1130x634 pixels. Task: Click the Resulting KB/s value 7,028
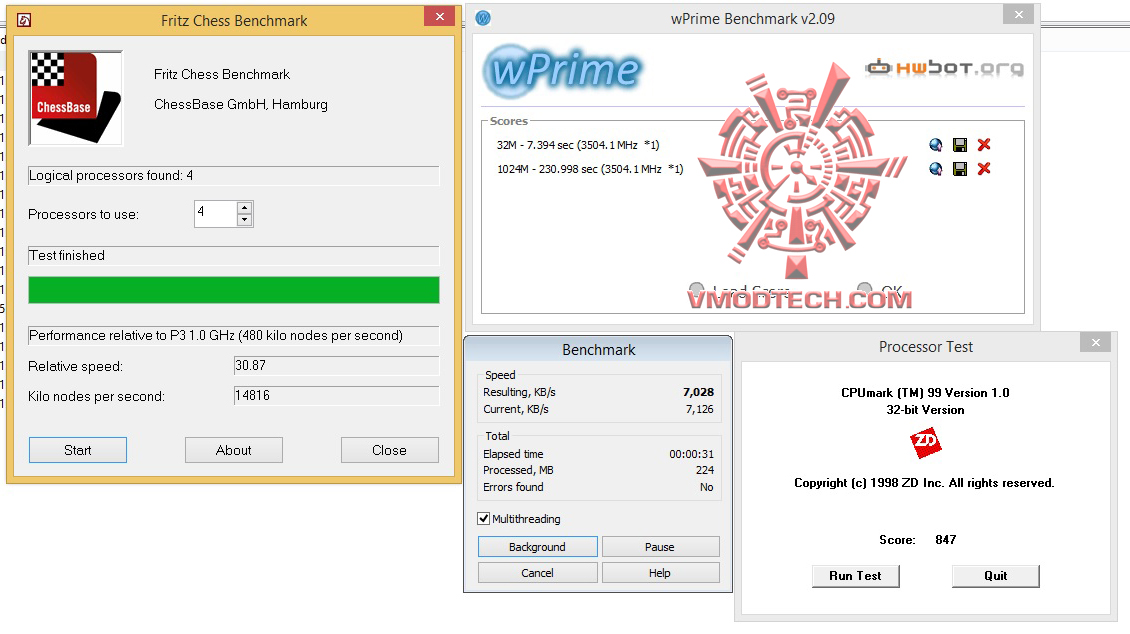pos(698,392)
